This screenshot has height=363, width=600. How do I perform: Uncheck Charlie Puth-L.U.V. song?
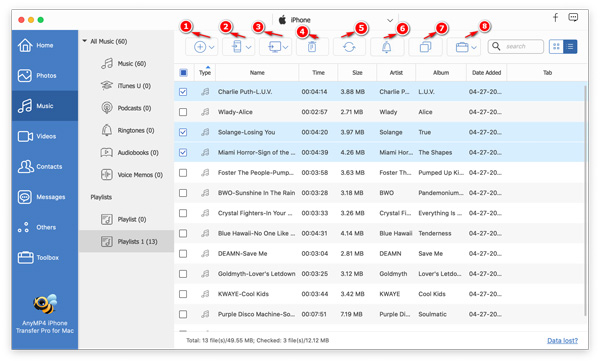pos(183,92)
